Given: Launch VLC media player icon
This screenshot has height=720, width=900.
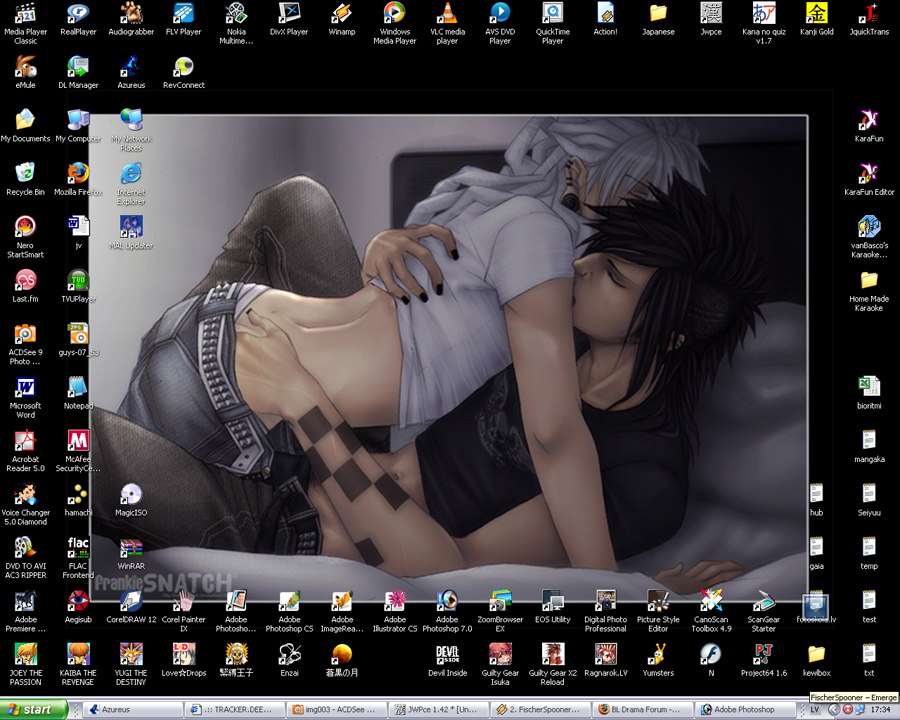Looking at the screenshot, I should point(447,23).
